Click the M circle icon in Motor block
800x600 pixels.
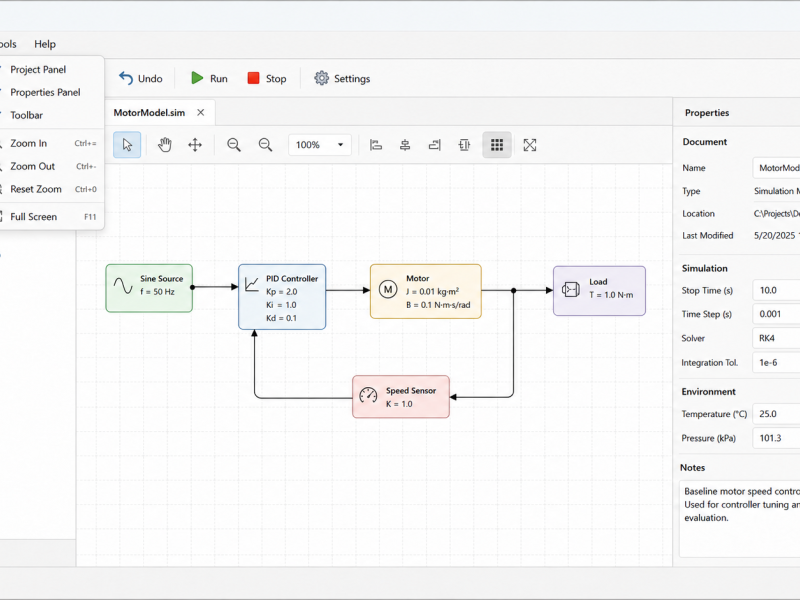pos(388,290)
